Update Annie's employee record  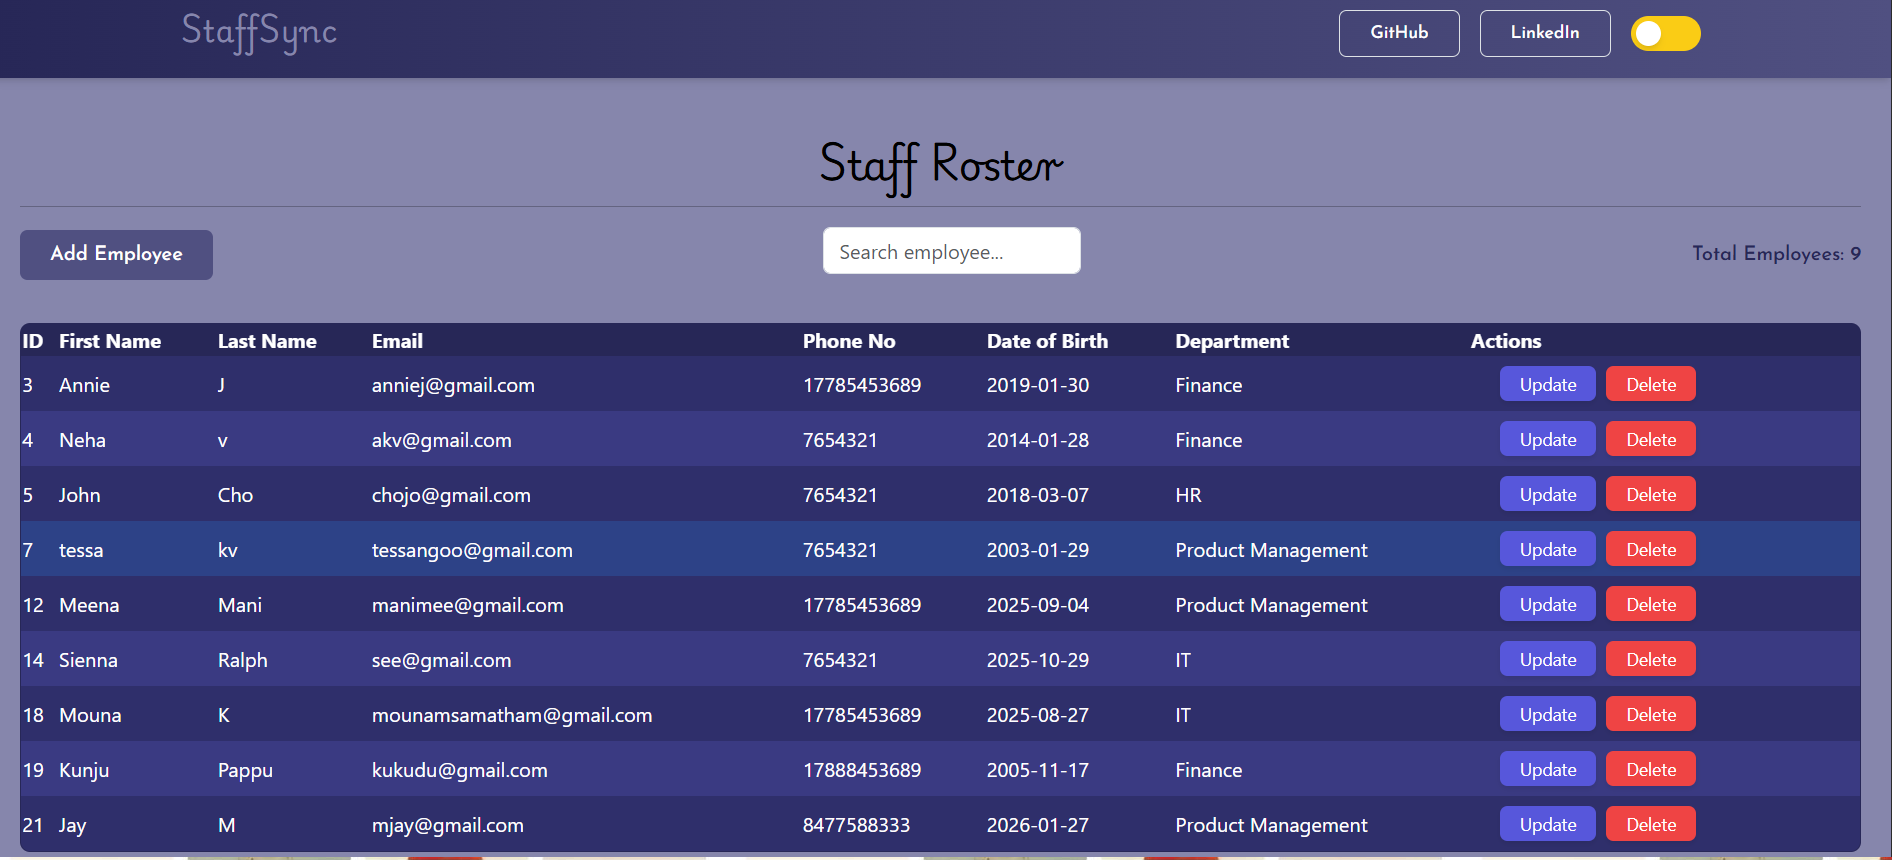1547,385
